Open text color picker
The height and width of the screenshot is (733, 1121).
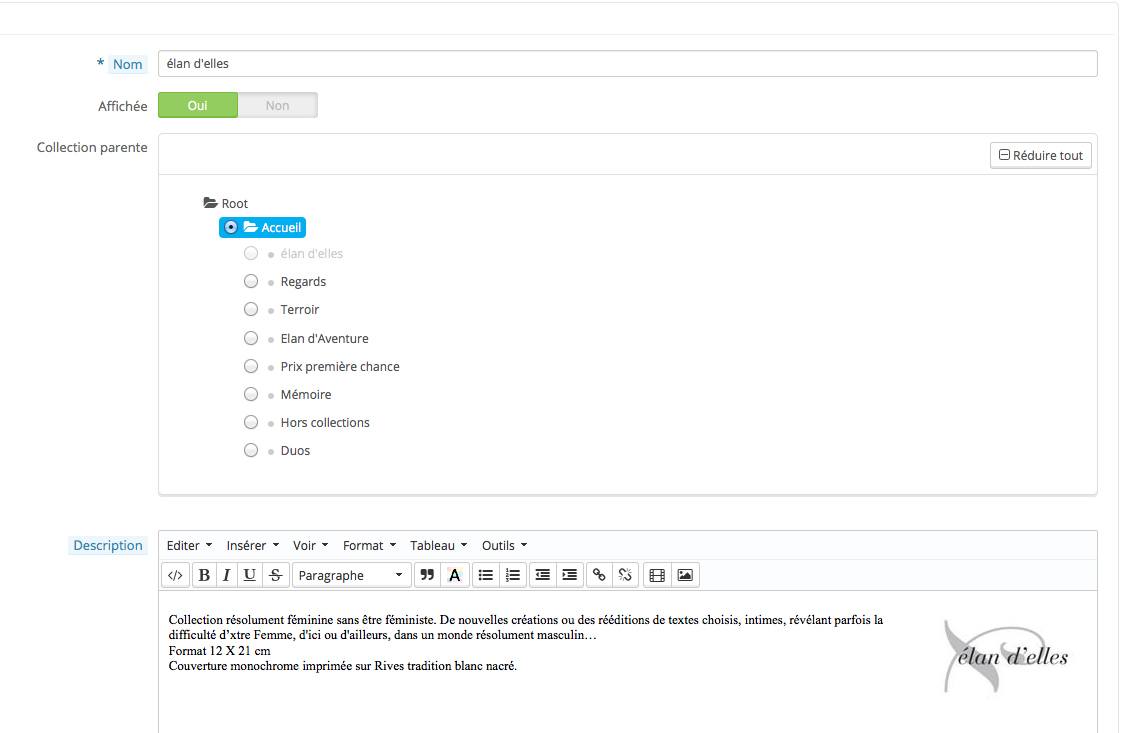pos(455,575)
